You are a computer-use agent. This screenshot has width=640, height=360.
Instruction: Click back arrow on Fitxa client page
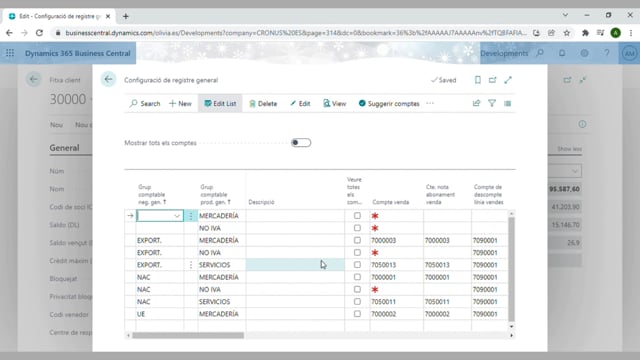(33, 79)
